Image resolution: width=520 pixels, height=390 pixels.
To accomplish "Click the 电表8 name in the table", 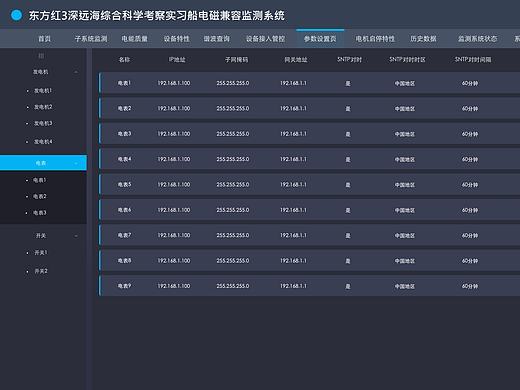I will (124, 261).
